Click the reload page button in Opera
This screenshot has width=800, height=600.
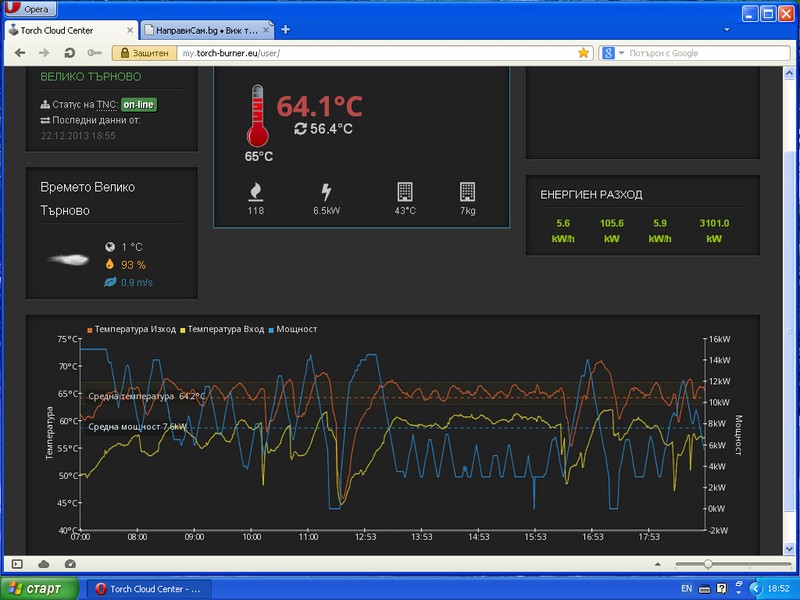71,53
